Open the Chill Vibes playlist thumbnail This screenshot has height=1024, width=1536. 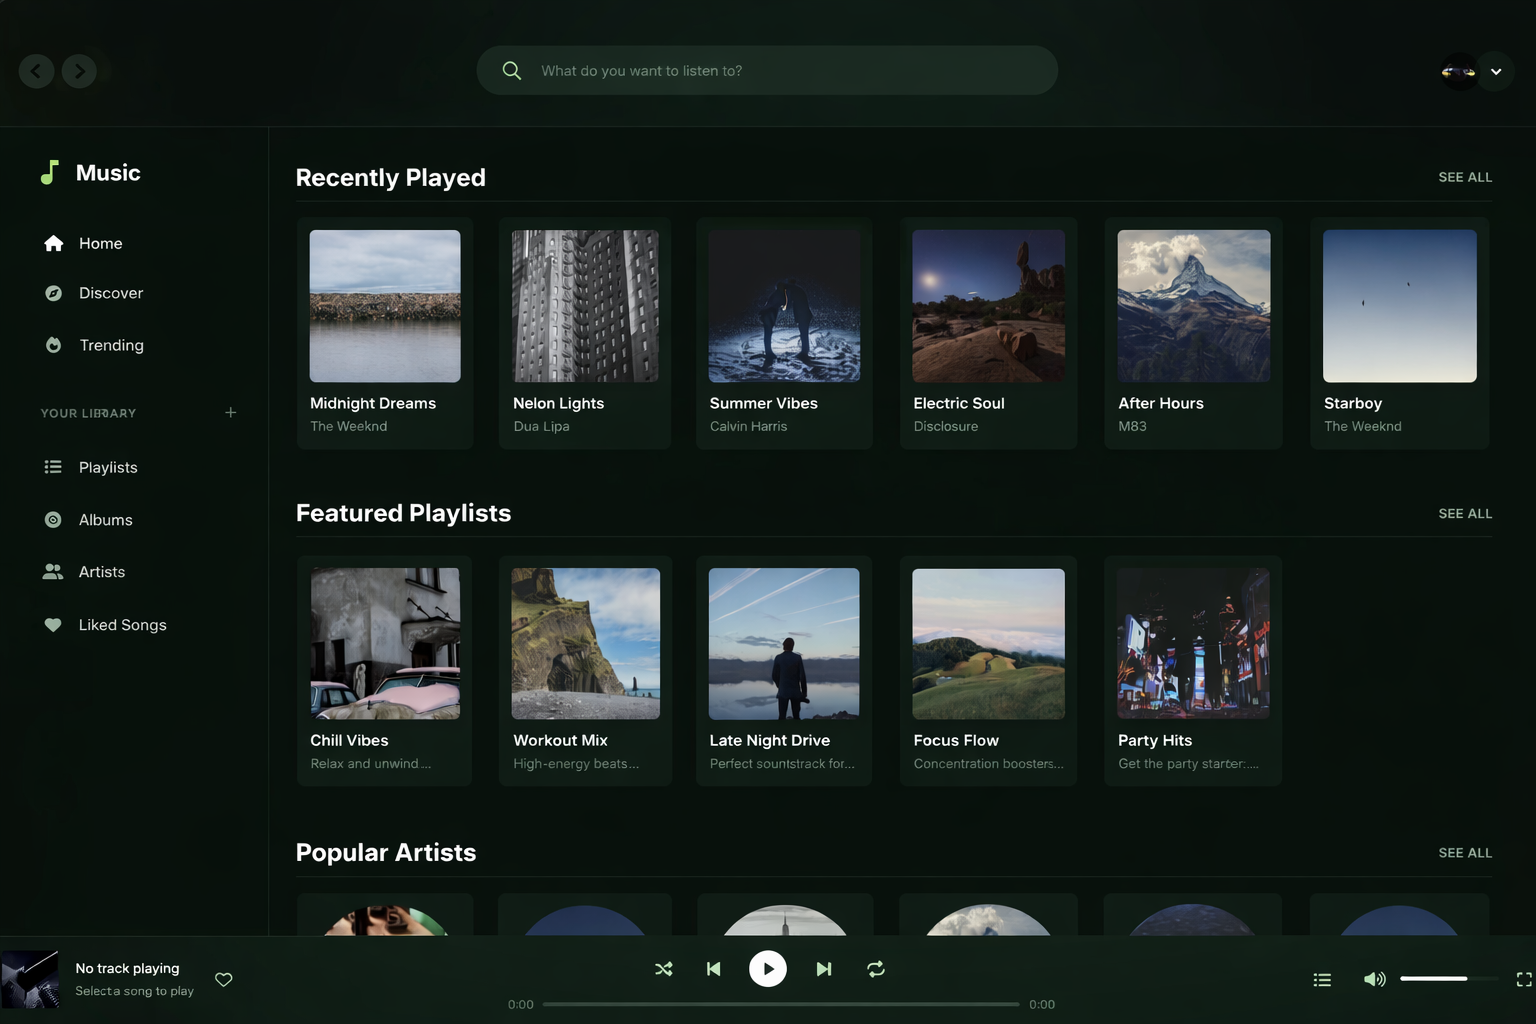tap(384, 643)
